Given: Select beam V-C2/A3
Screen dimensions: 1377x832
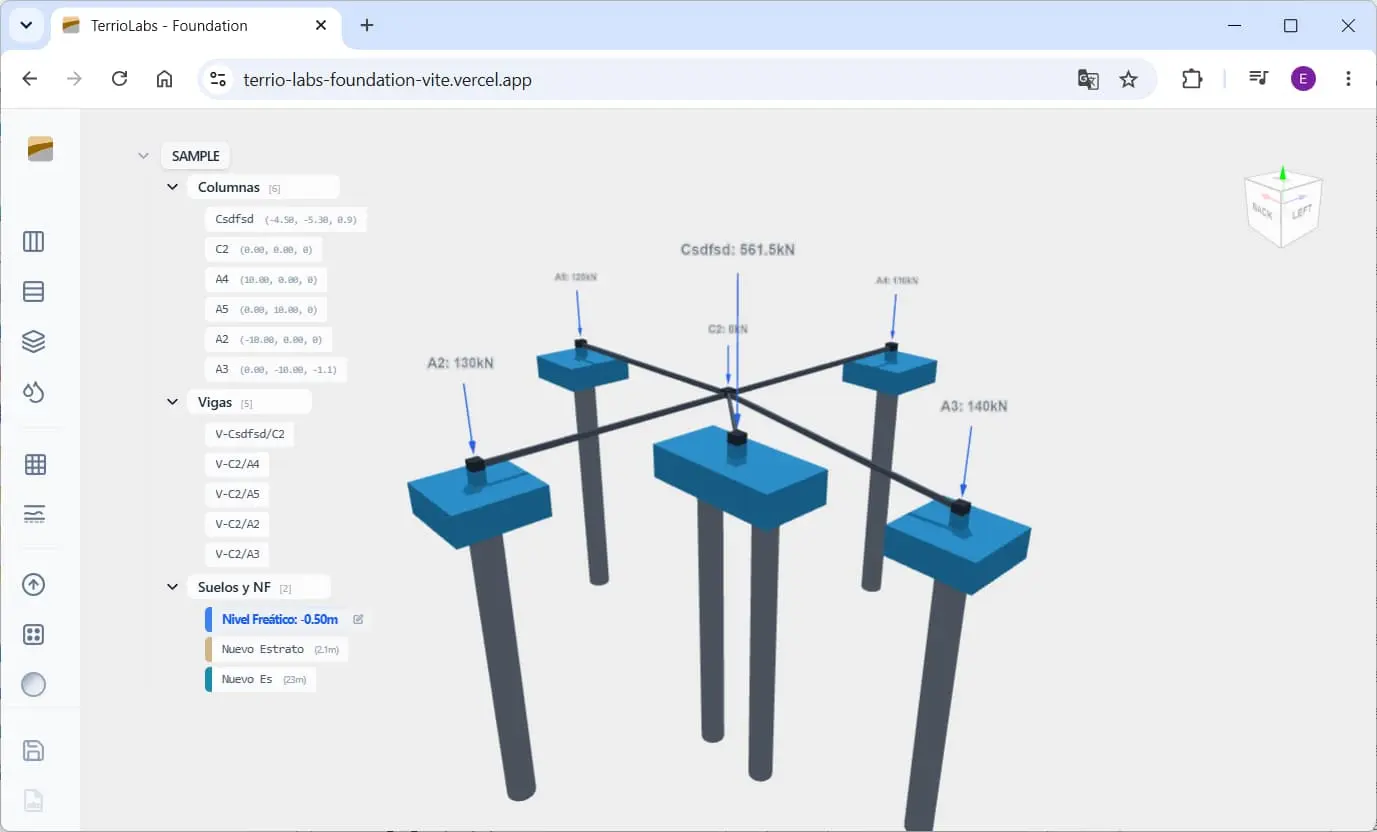Looking at the screenshot, I should coord(237,554).
